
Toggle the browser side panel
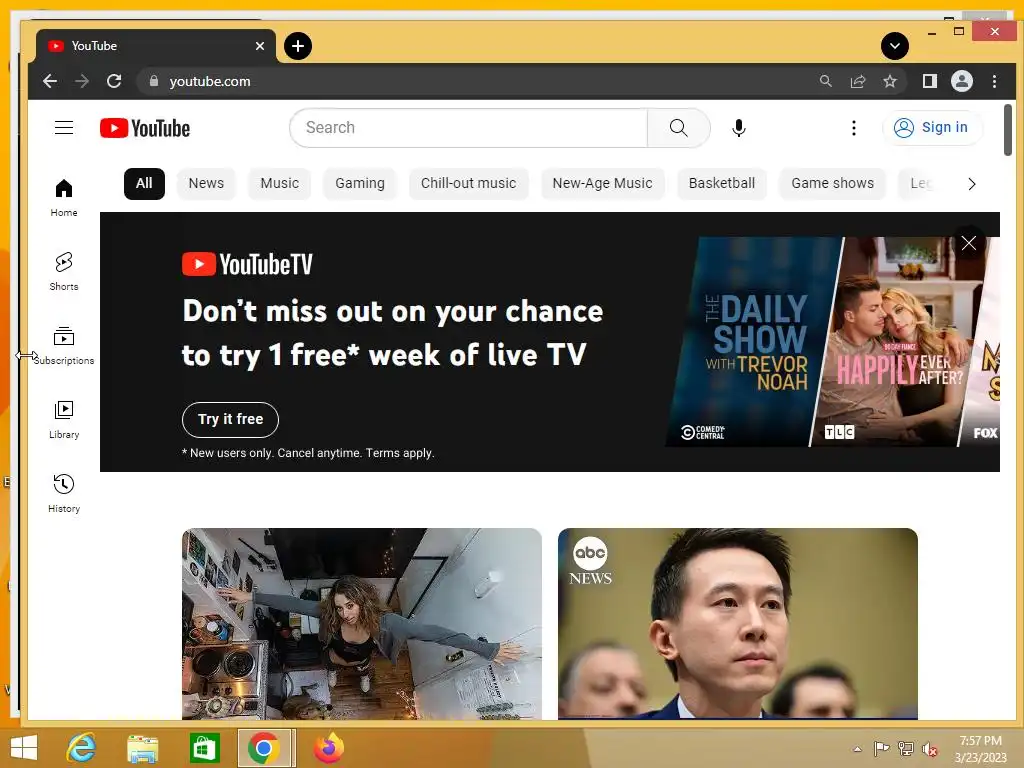[929, 81]
